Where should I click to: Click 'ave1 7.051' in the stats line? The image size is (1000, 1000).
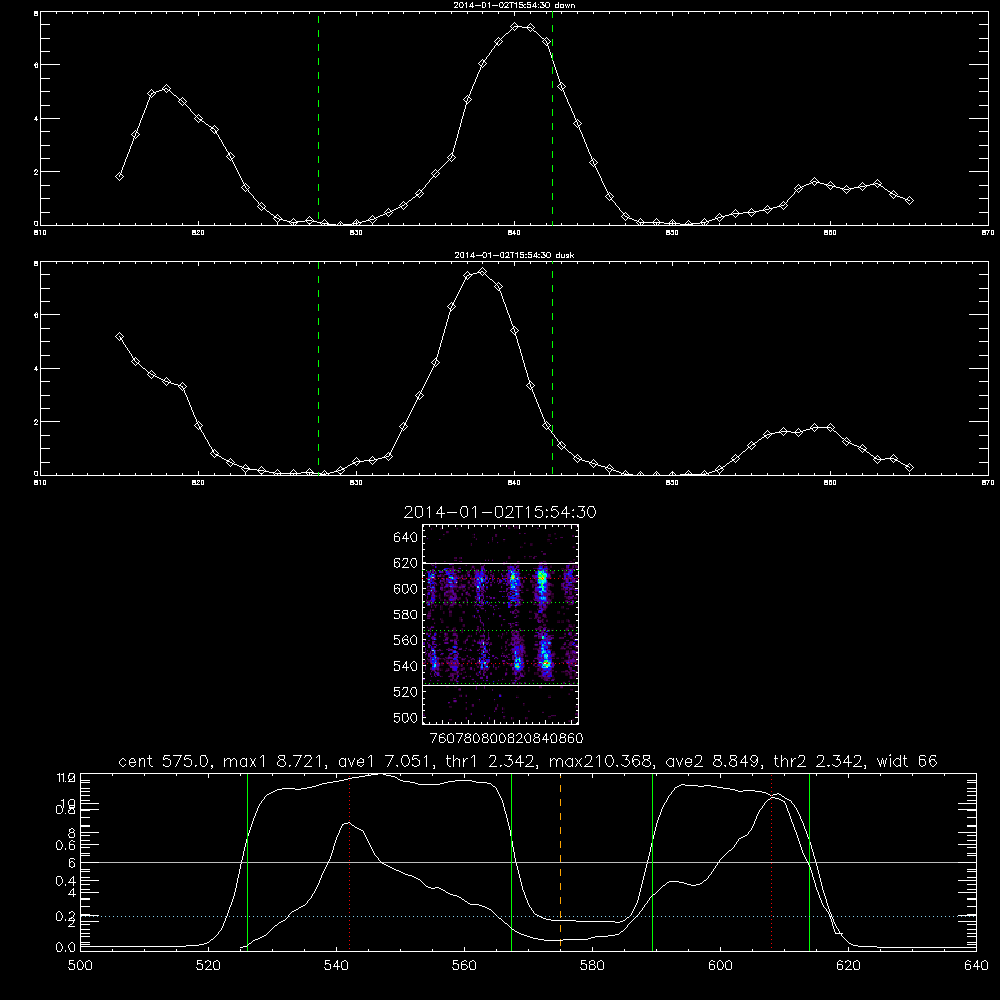(386, 761)
